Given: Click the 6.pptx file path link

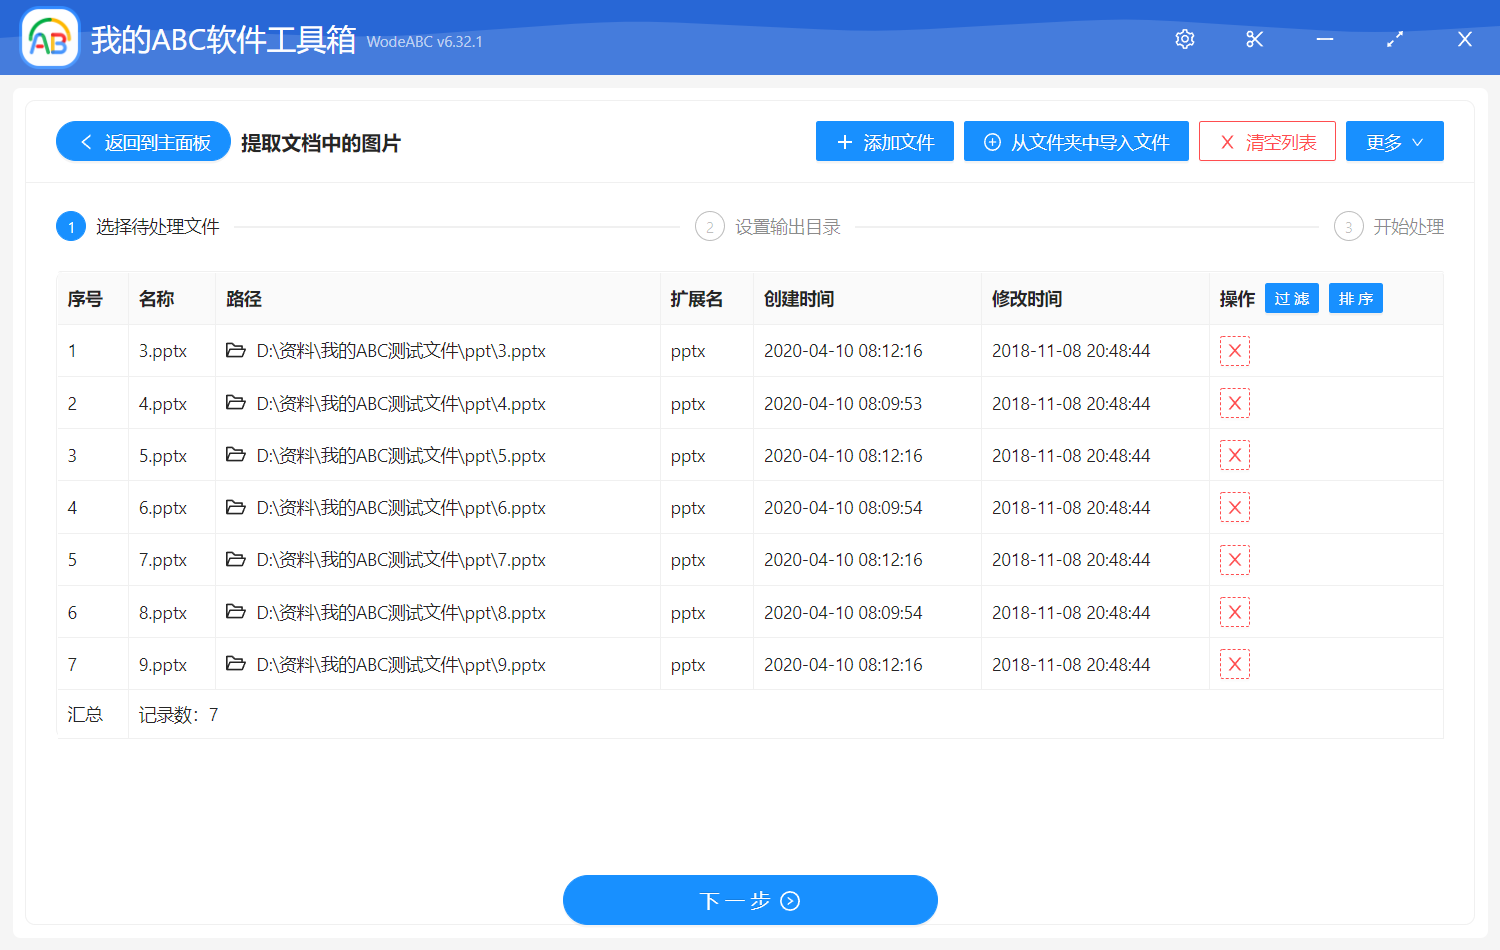Looking at the screenshot, I should [401, 508].
